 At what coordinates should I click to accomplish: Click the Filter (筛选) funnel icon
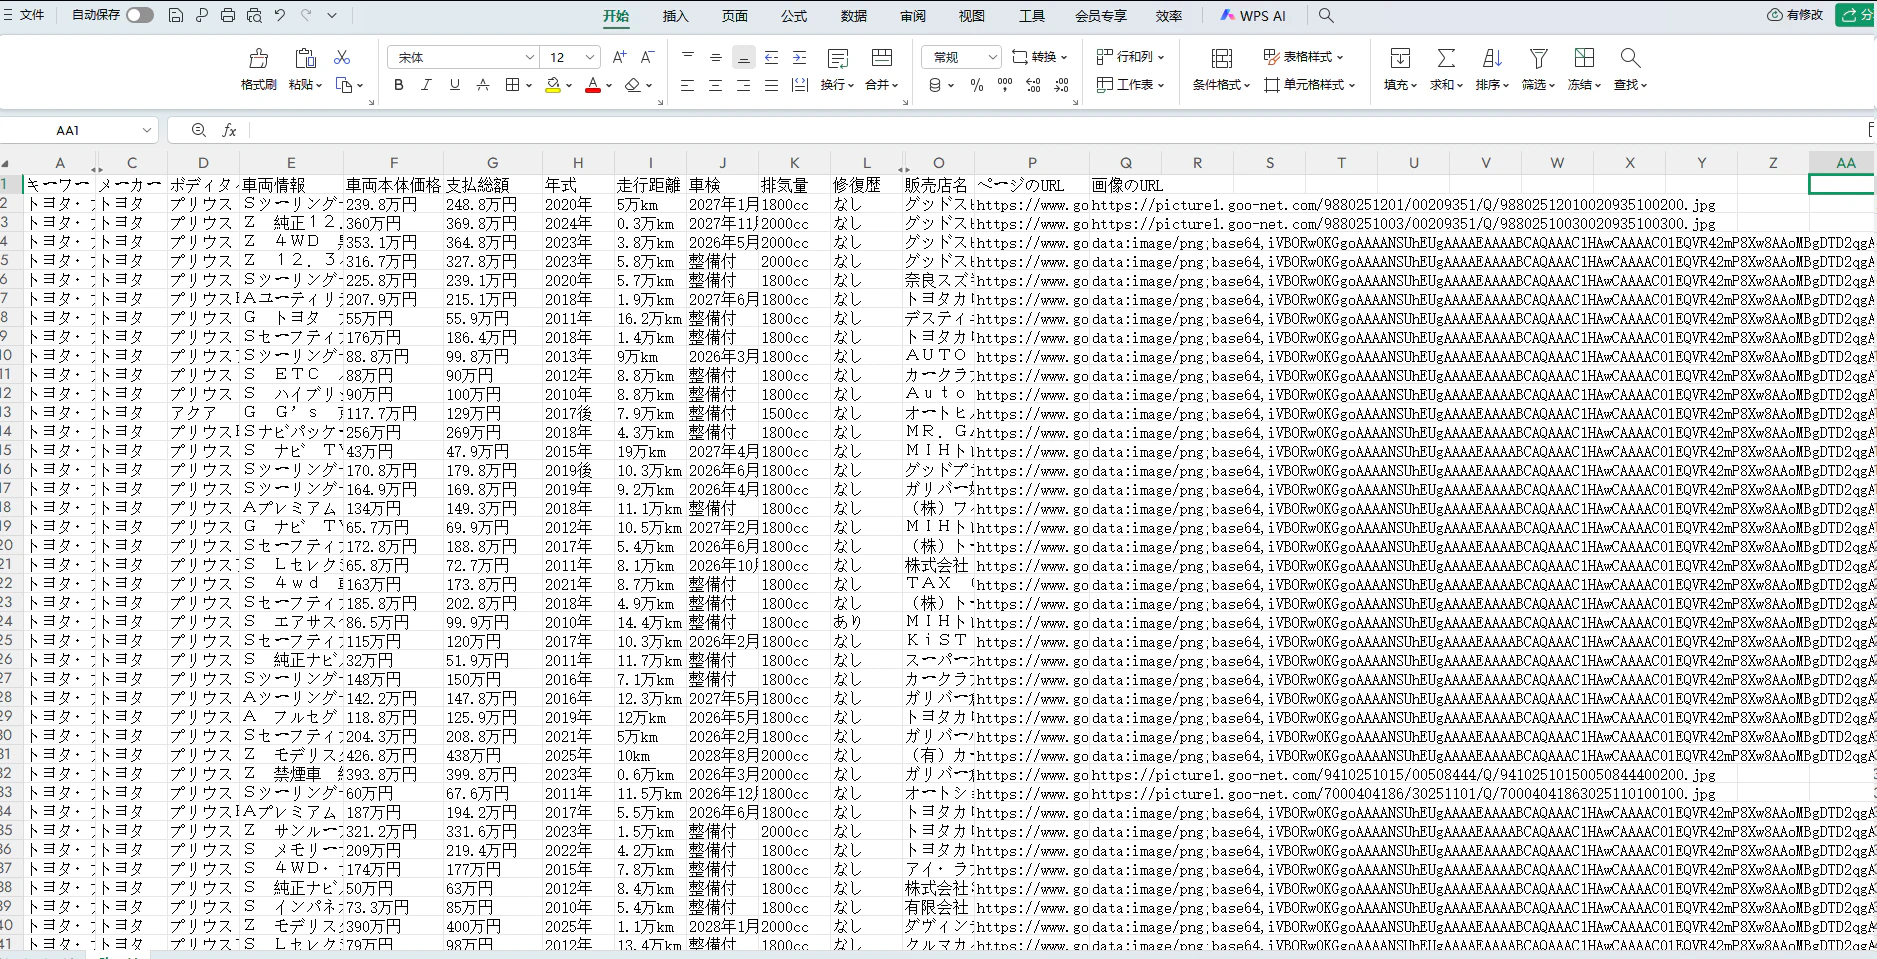(x=1538, y=58)
